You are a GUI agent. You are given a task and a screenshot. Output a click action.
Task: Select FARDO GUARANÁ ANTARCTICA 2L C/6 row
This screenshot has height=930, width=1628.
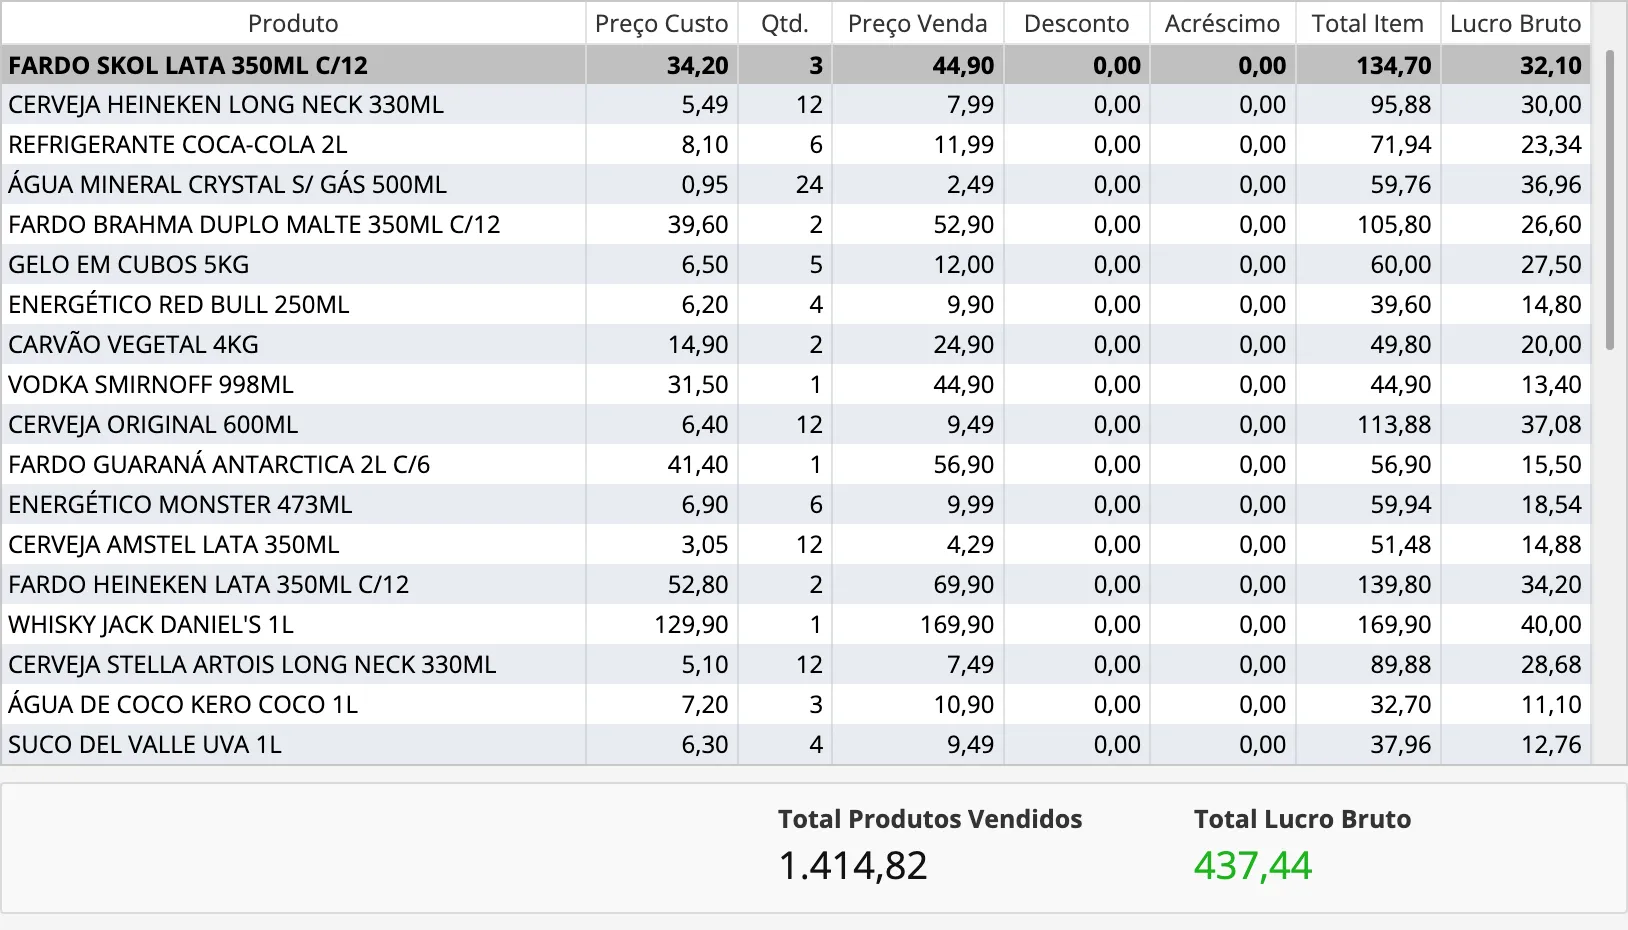click(x=796, y=464)
